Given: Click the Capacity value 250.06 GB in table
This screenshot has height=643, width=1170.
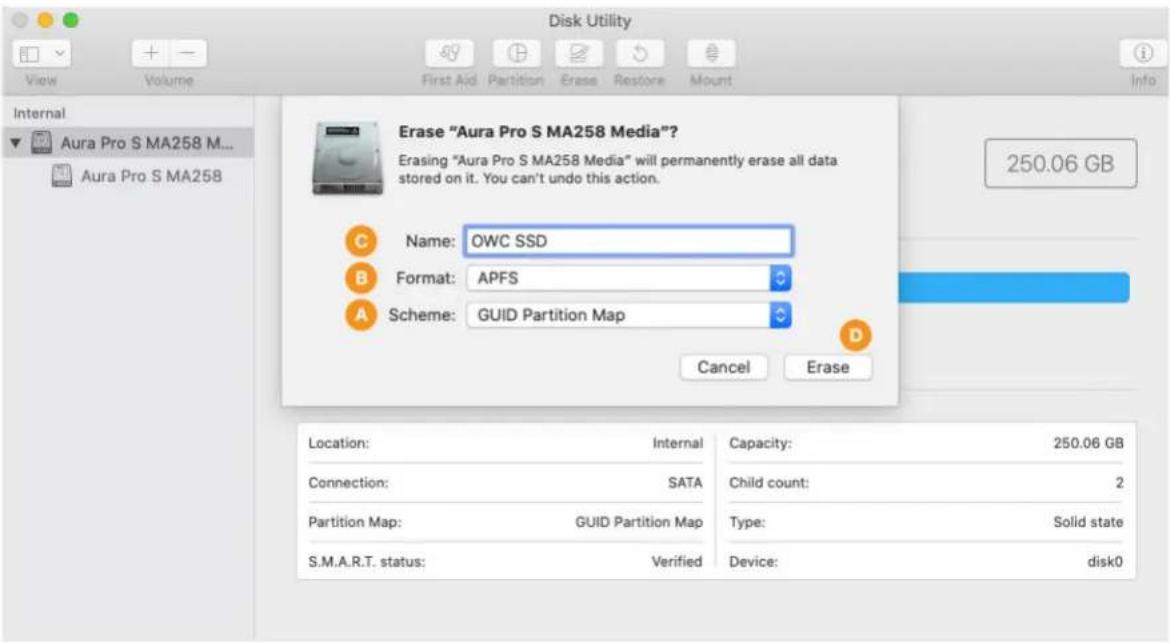Looking at the screenshot, I should (x=1088, y=443).
